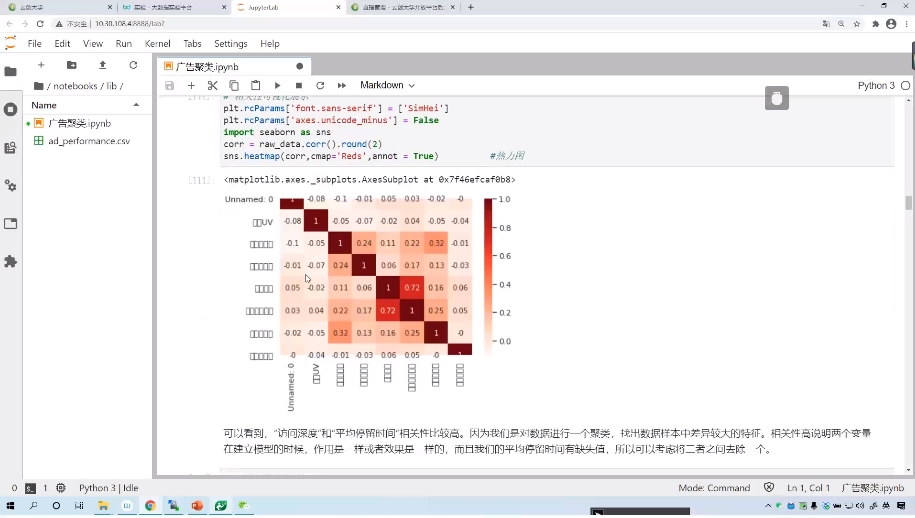This screenshot has width=915, height=518.
Task: Interrupt the kernel with stop button
Action: click(298, 86)
